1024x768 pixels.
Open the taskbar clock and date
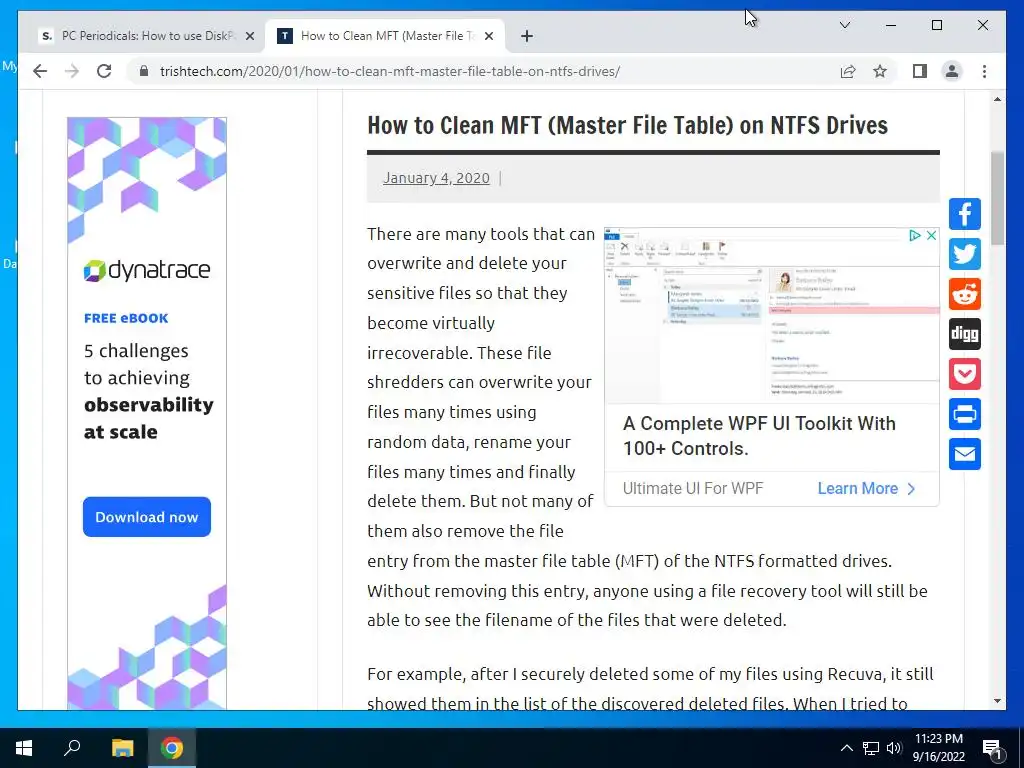(938, 748)
